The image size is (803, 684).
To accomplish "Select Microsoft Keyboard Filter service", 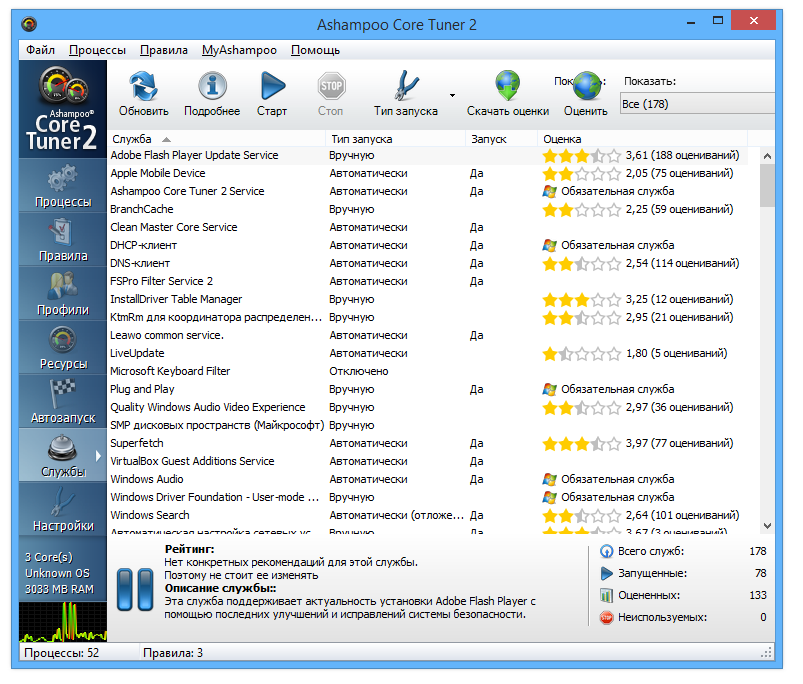I will [x=428, y=371].
